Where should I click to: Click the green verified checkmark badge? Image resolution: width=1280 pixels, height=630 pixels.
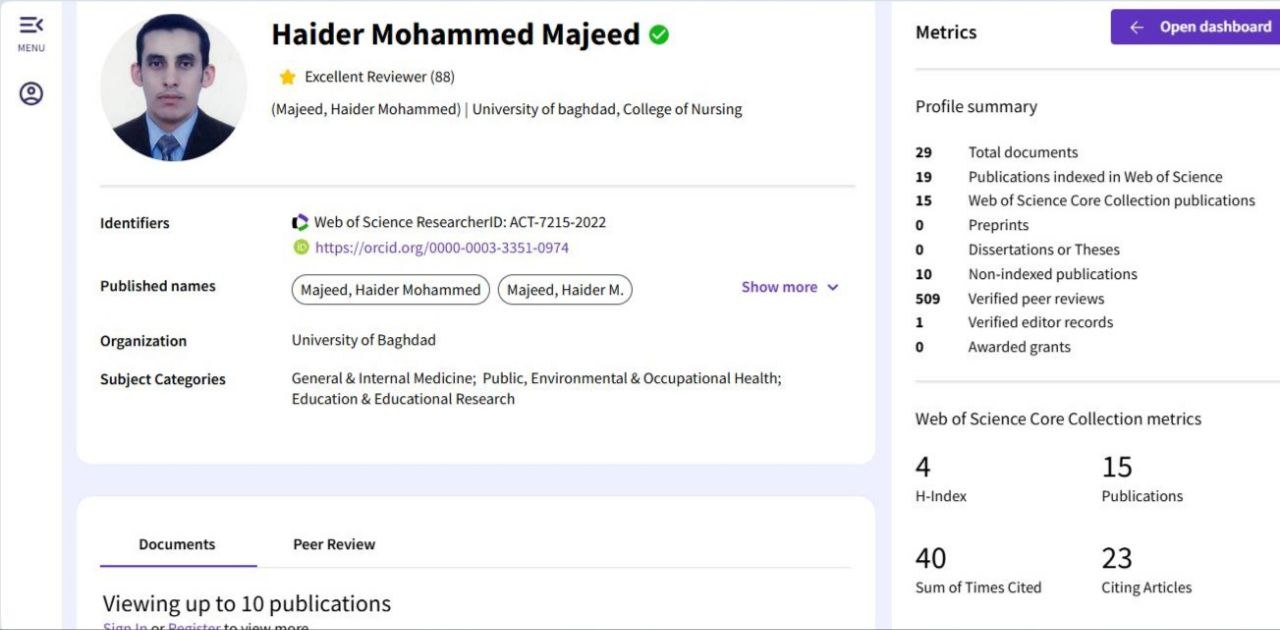coord(659,35)
